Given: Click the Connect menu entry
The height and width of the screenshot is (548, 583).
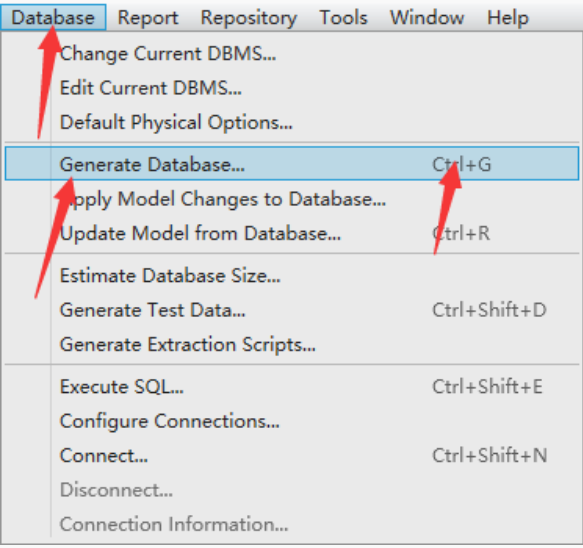Looking at the screenshot, I should (x=292, y=455).
